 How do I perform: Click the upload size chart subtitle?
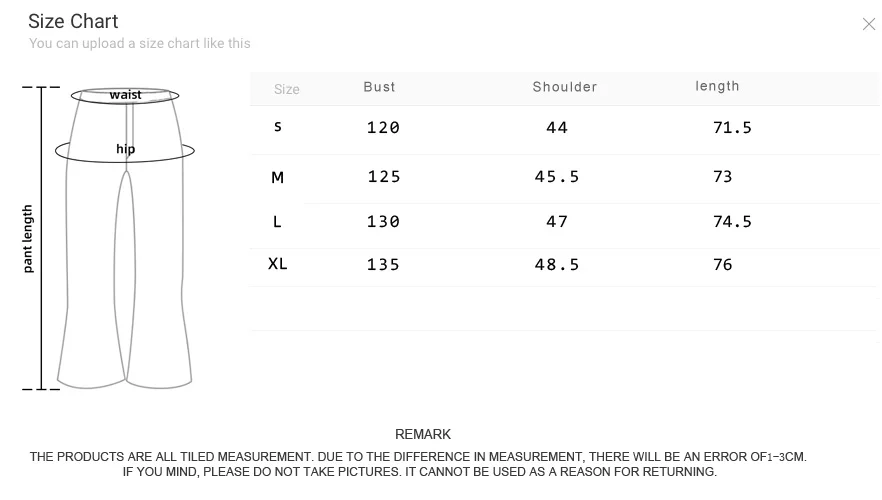[x=140, y=43]
